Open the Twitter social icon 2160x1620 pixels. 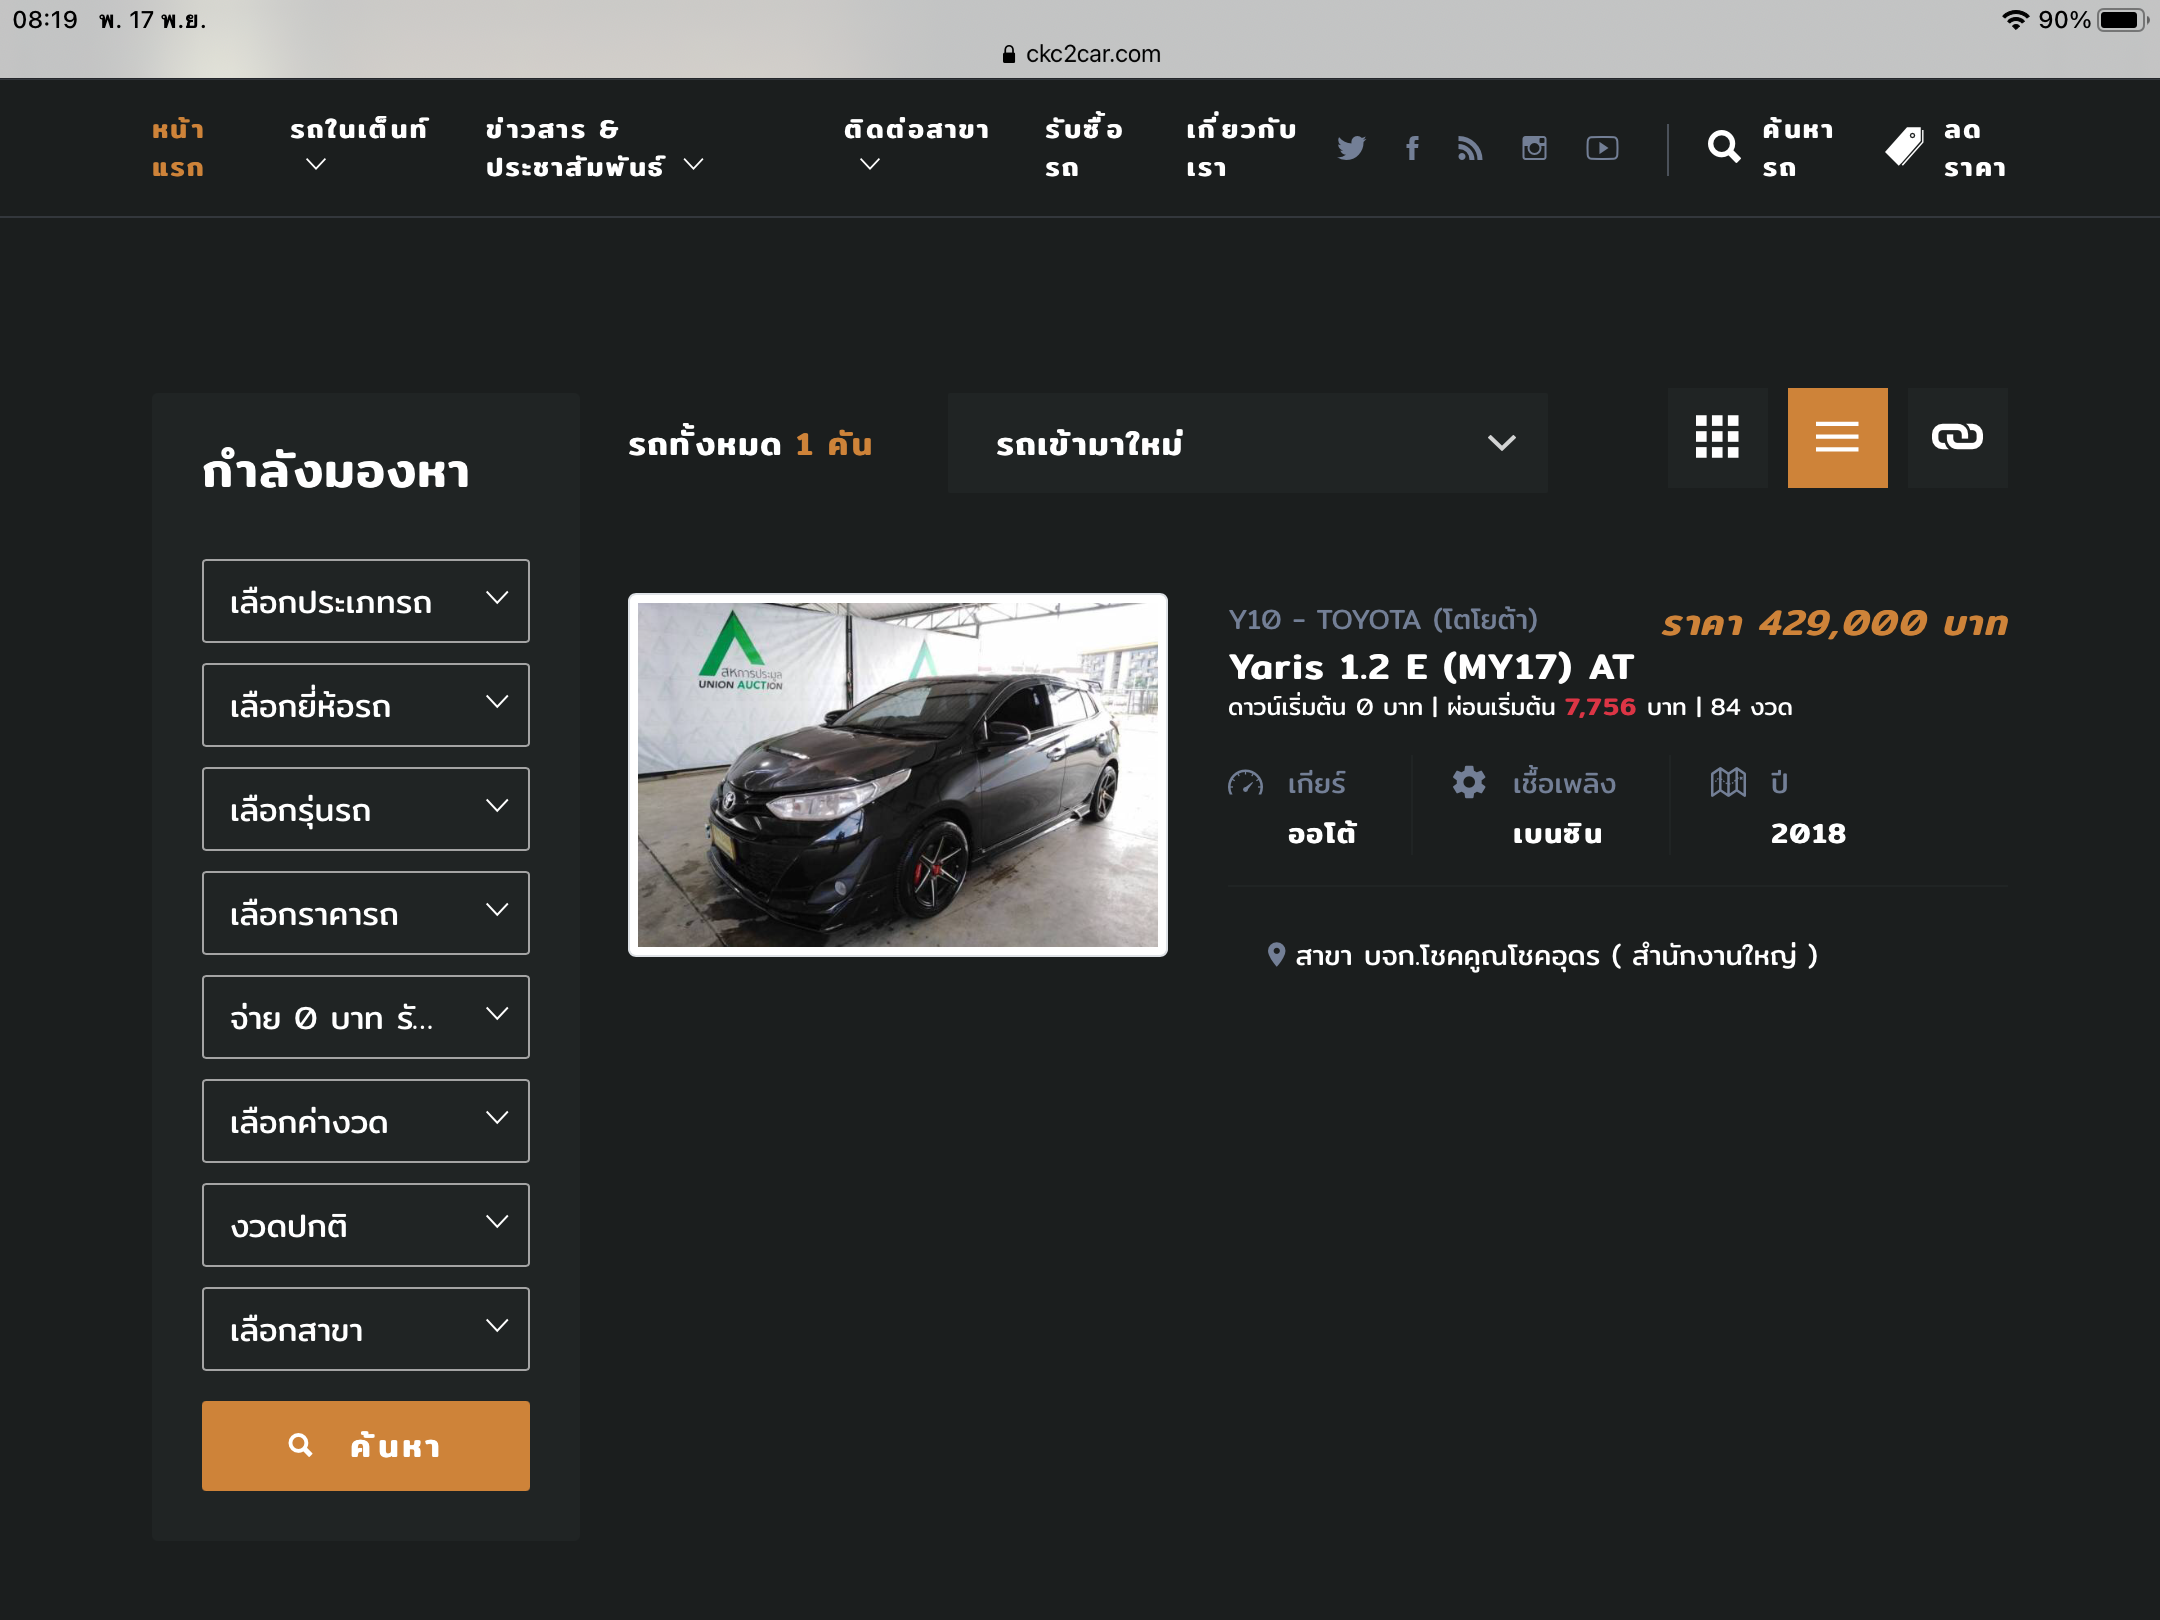pos(1351,148)
